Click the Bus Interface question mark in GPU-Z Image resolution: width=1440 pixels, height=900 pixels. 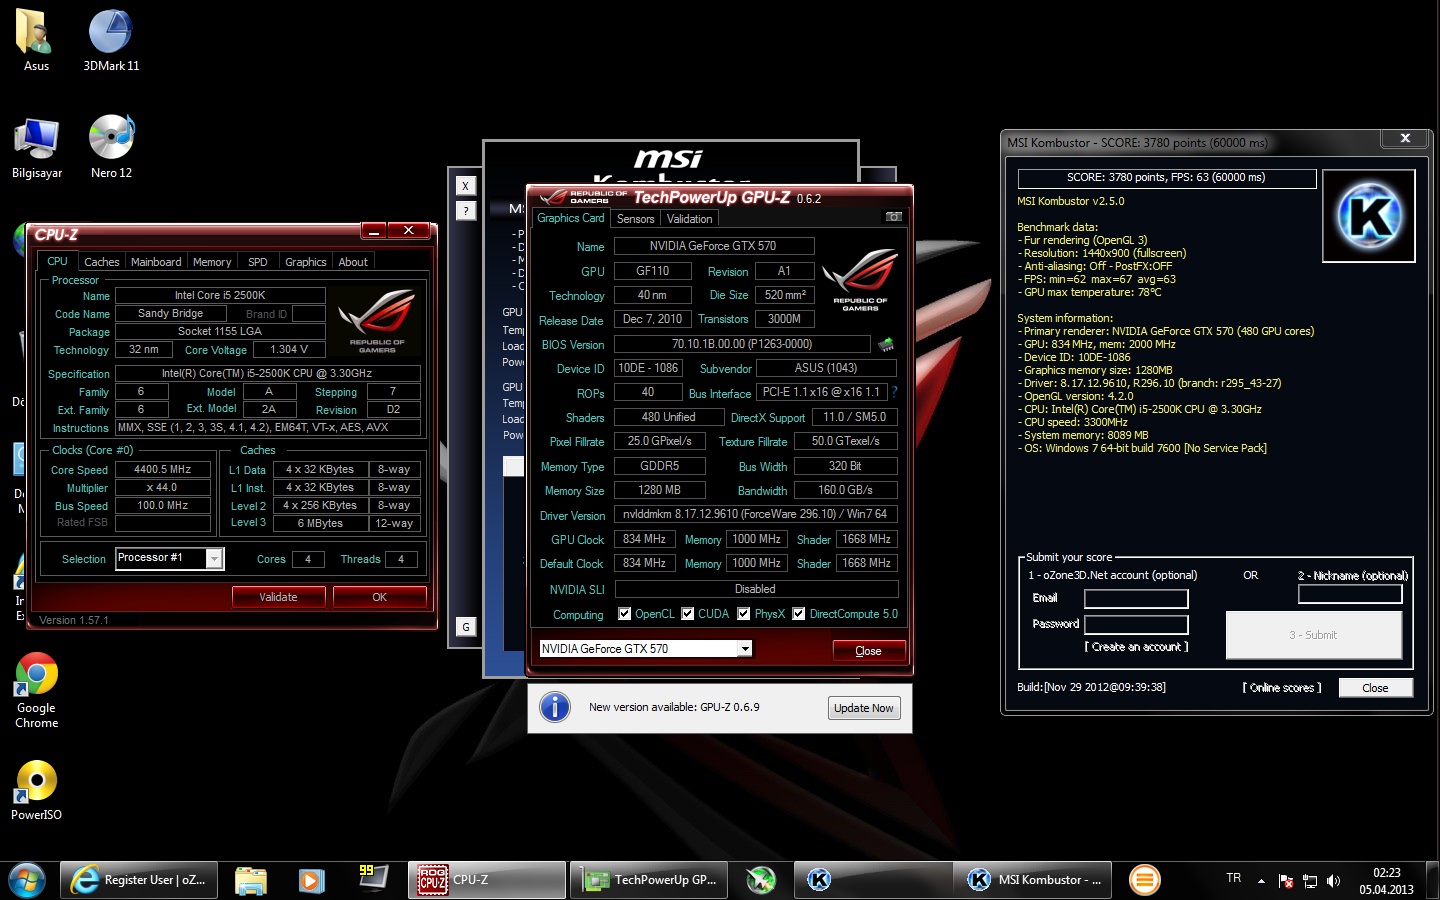894,392
